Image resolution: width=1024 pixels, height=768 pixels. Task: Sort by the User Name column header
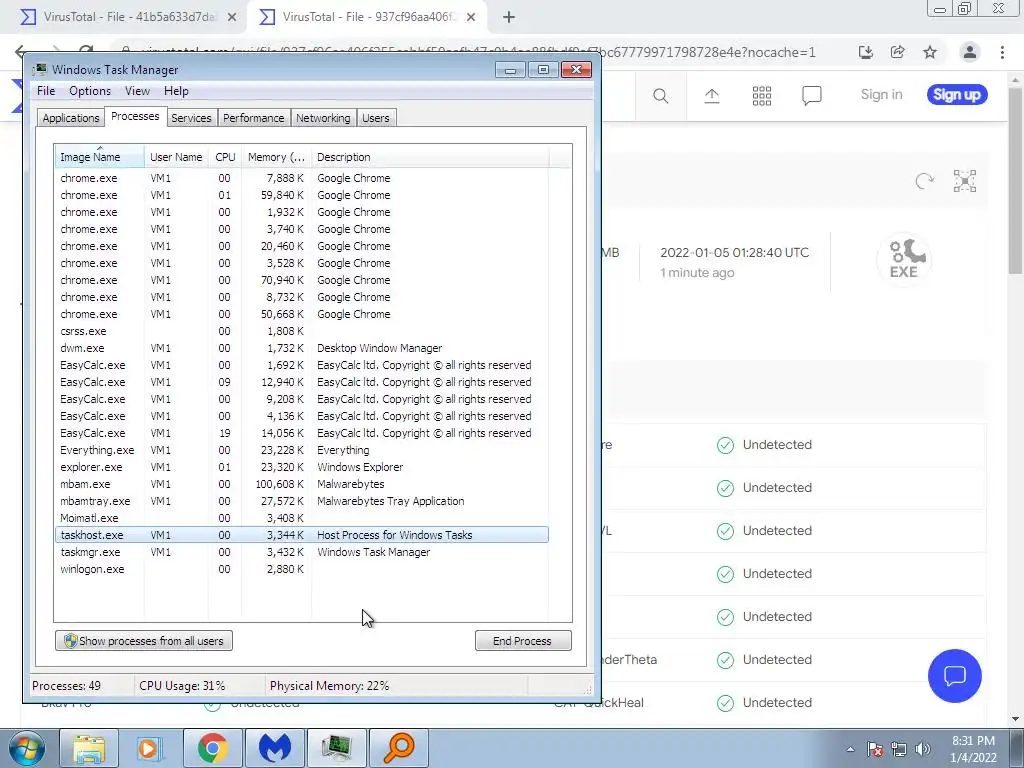click(x=176, y=157)
